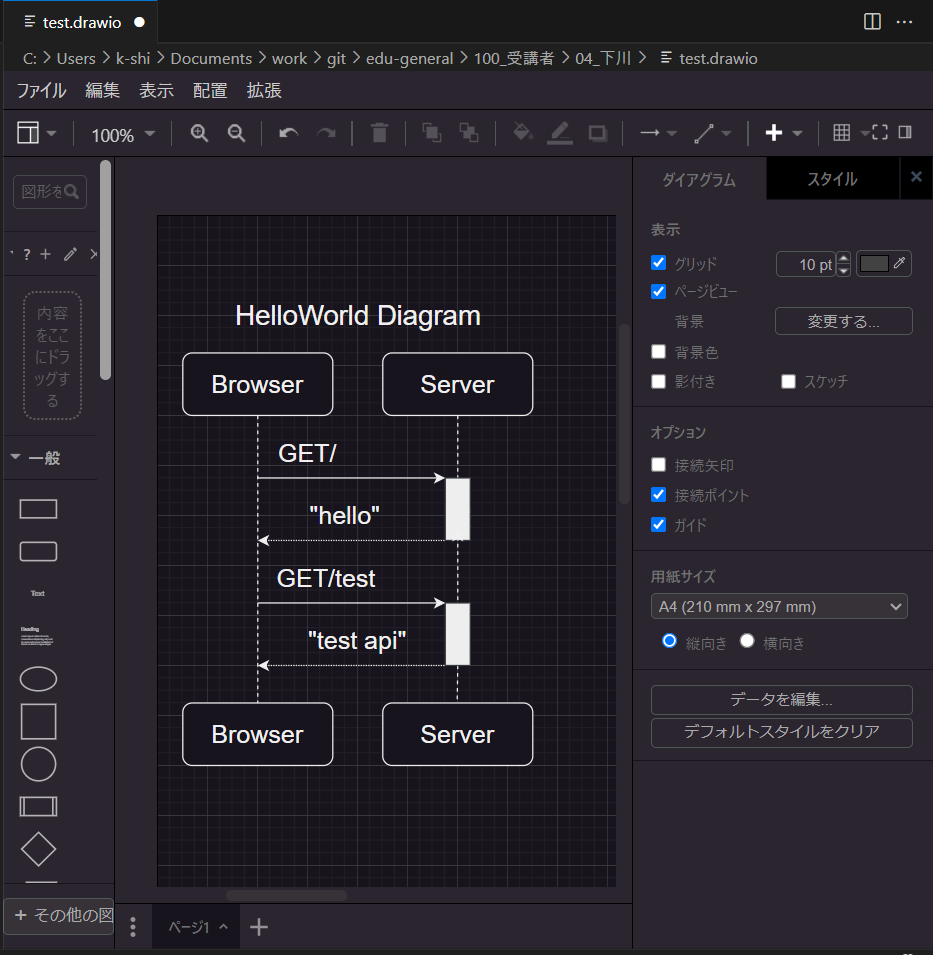Disable the グリッド checkbox
The width and height of the screenshot is (933, 955).
point(658,263)
